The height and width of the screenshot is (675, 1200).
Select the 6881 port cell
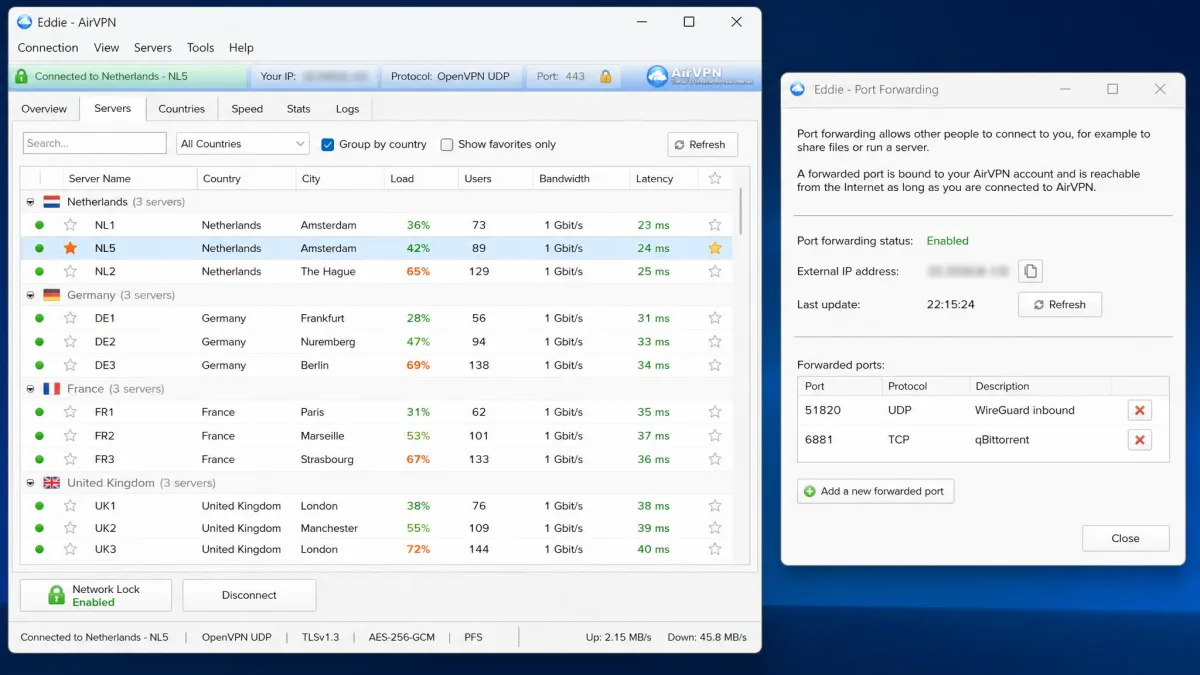819,440
